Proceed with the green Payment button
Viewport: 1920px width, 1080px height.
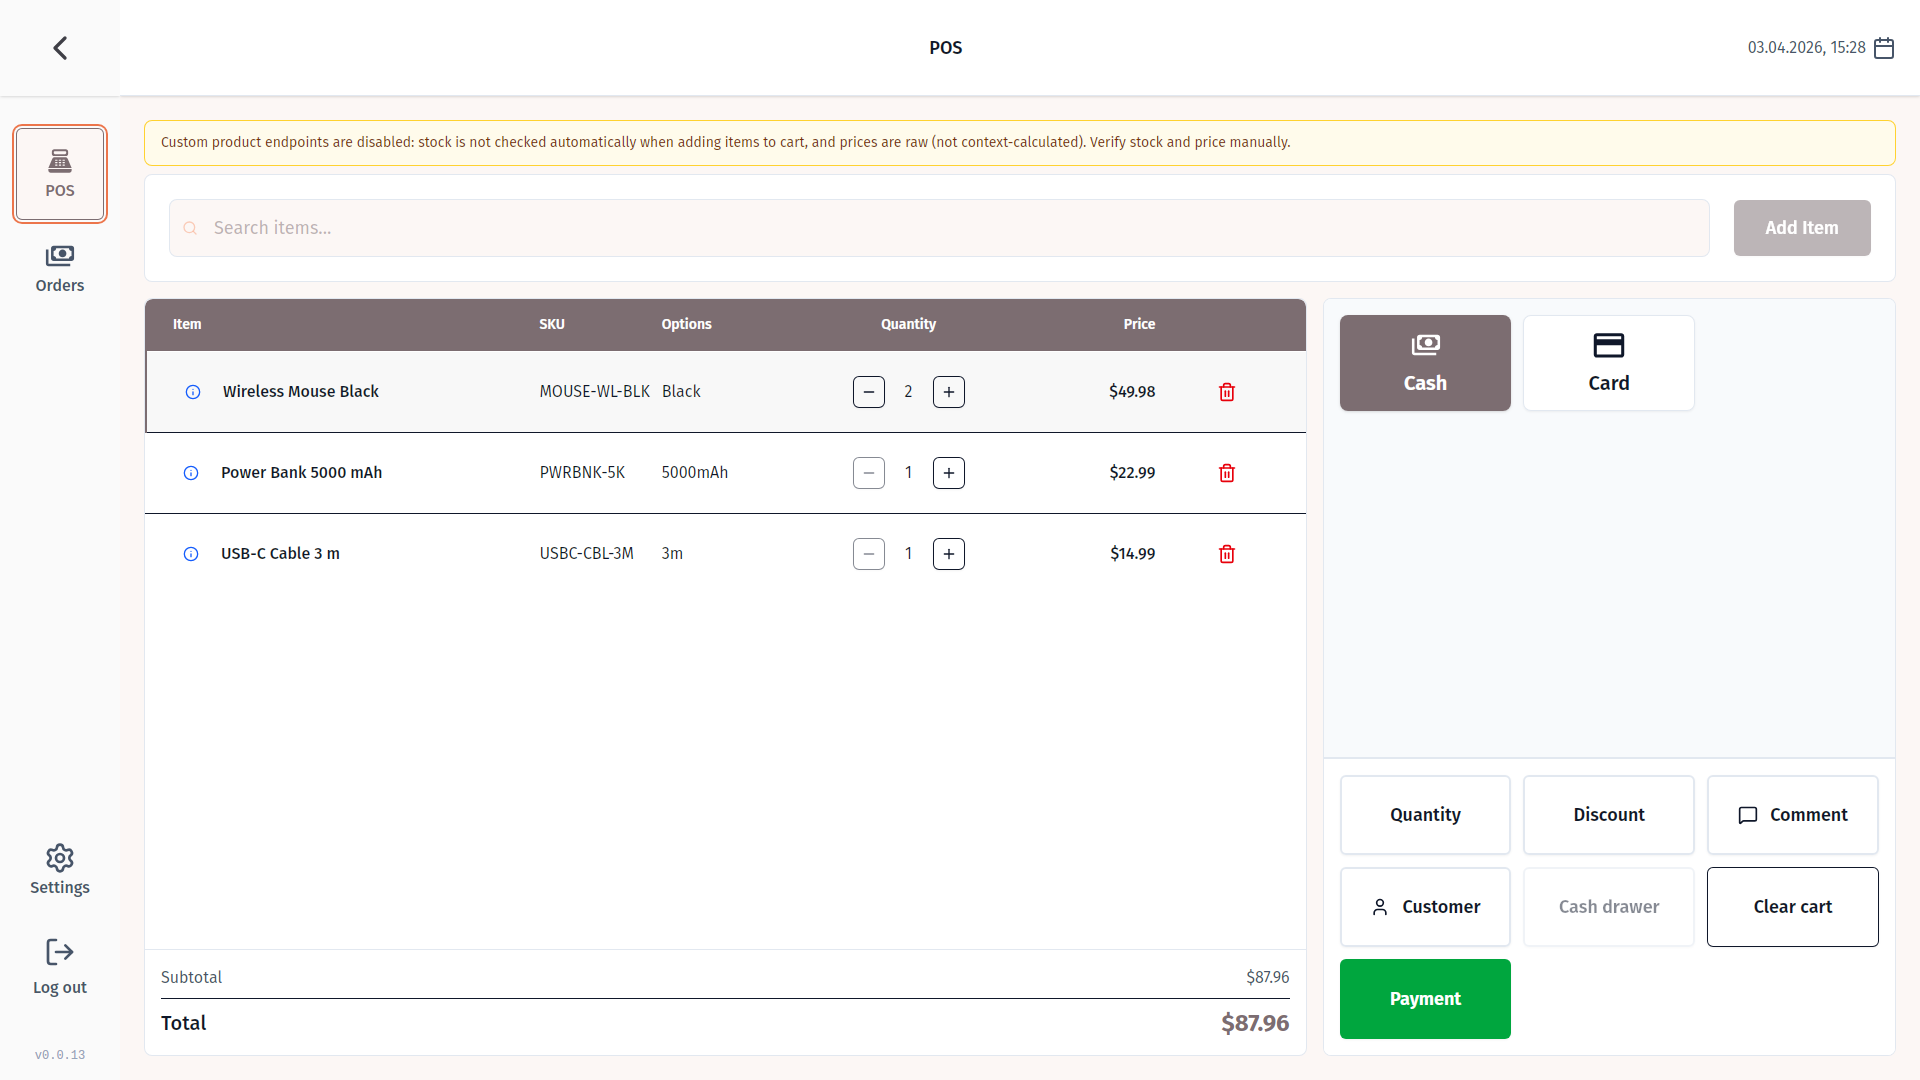coord(1425,999)
